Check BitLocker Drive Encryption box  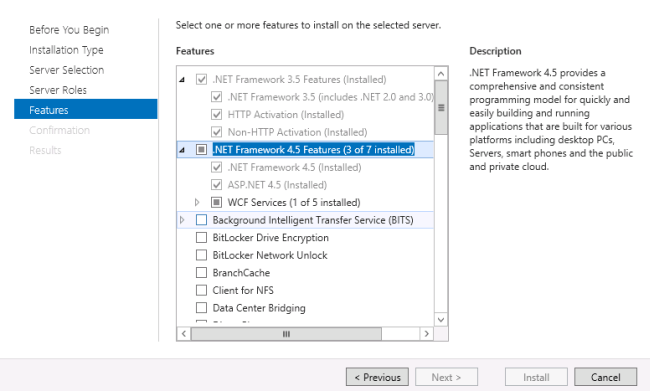pos(201,238)
